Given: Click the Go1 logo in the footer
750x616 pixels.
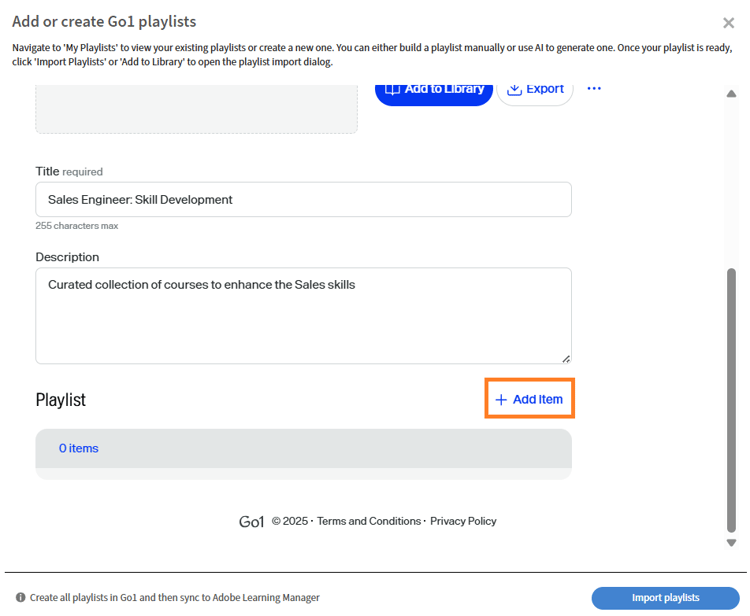Looking at the screenshot, I should pyautogui.click(x=252, y=521).
